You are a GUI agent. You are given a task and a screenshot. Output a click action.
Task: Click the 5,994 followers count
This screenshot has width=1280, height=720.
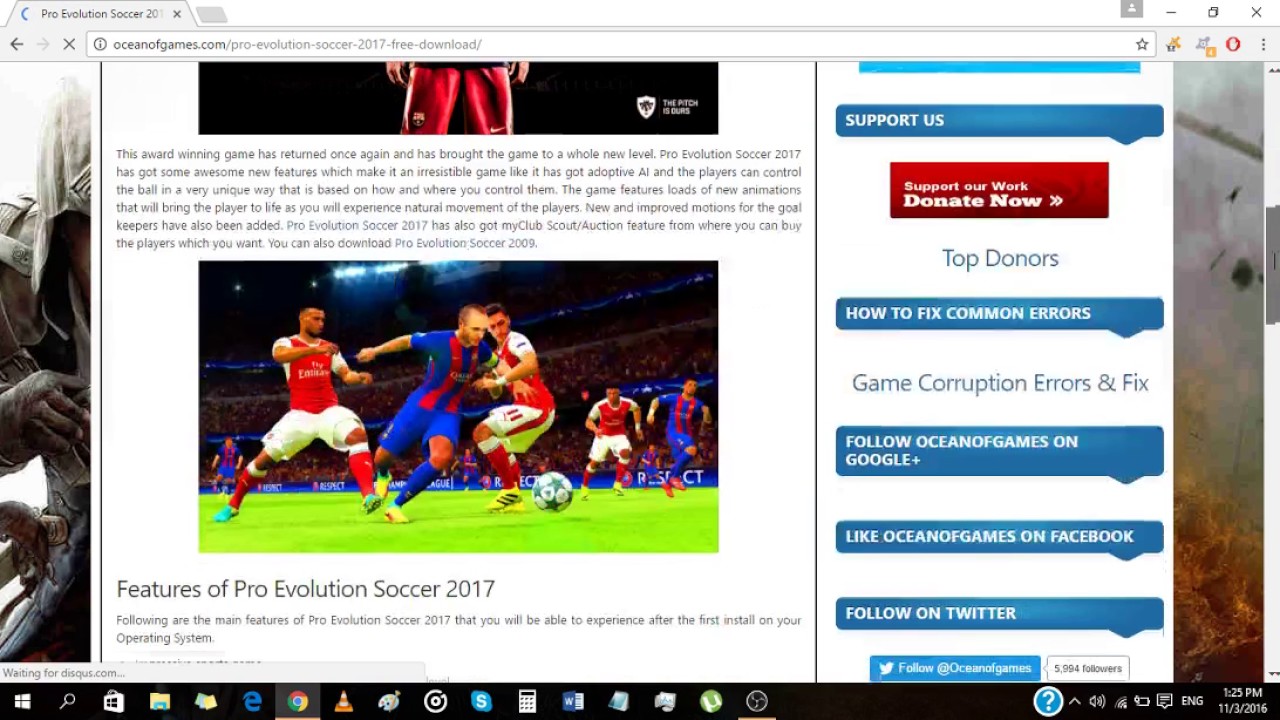[x=1087, y=668]
